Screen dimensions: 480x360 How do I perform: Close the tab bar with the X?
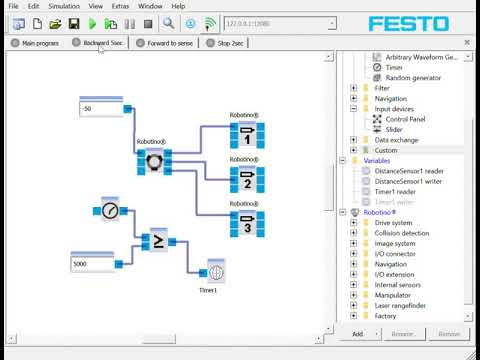(x=467, y=42)
